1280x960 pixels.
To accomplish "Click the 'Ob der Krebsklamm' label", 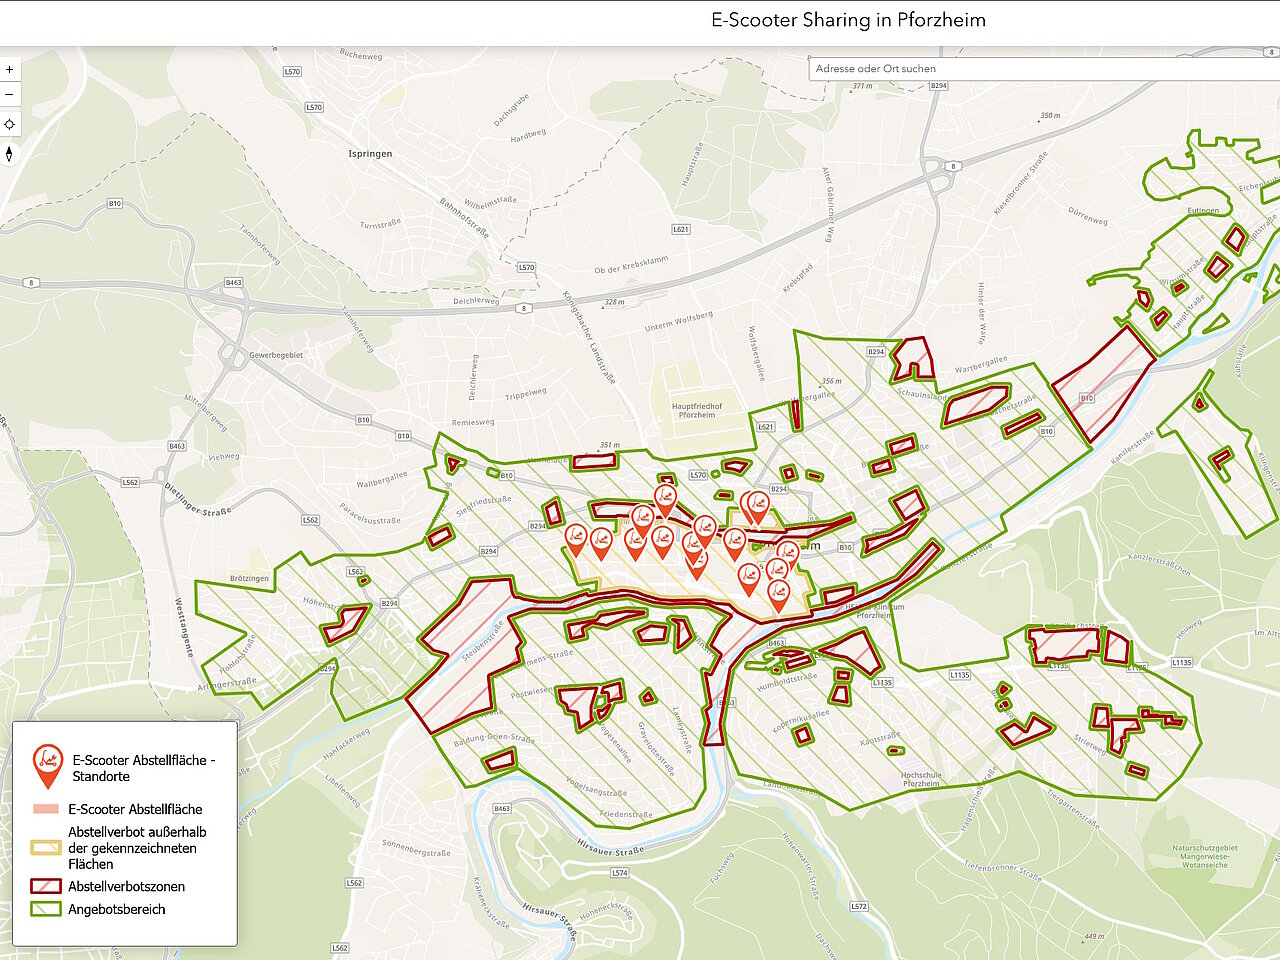I will (x=631, y=265).
